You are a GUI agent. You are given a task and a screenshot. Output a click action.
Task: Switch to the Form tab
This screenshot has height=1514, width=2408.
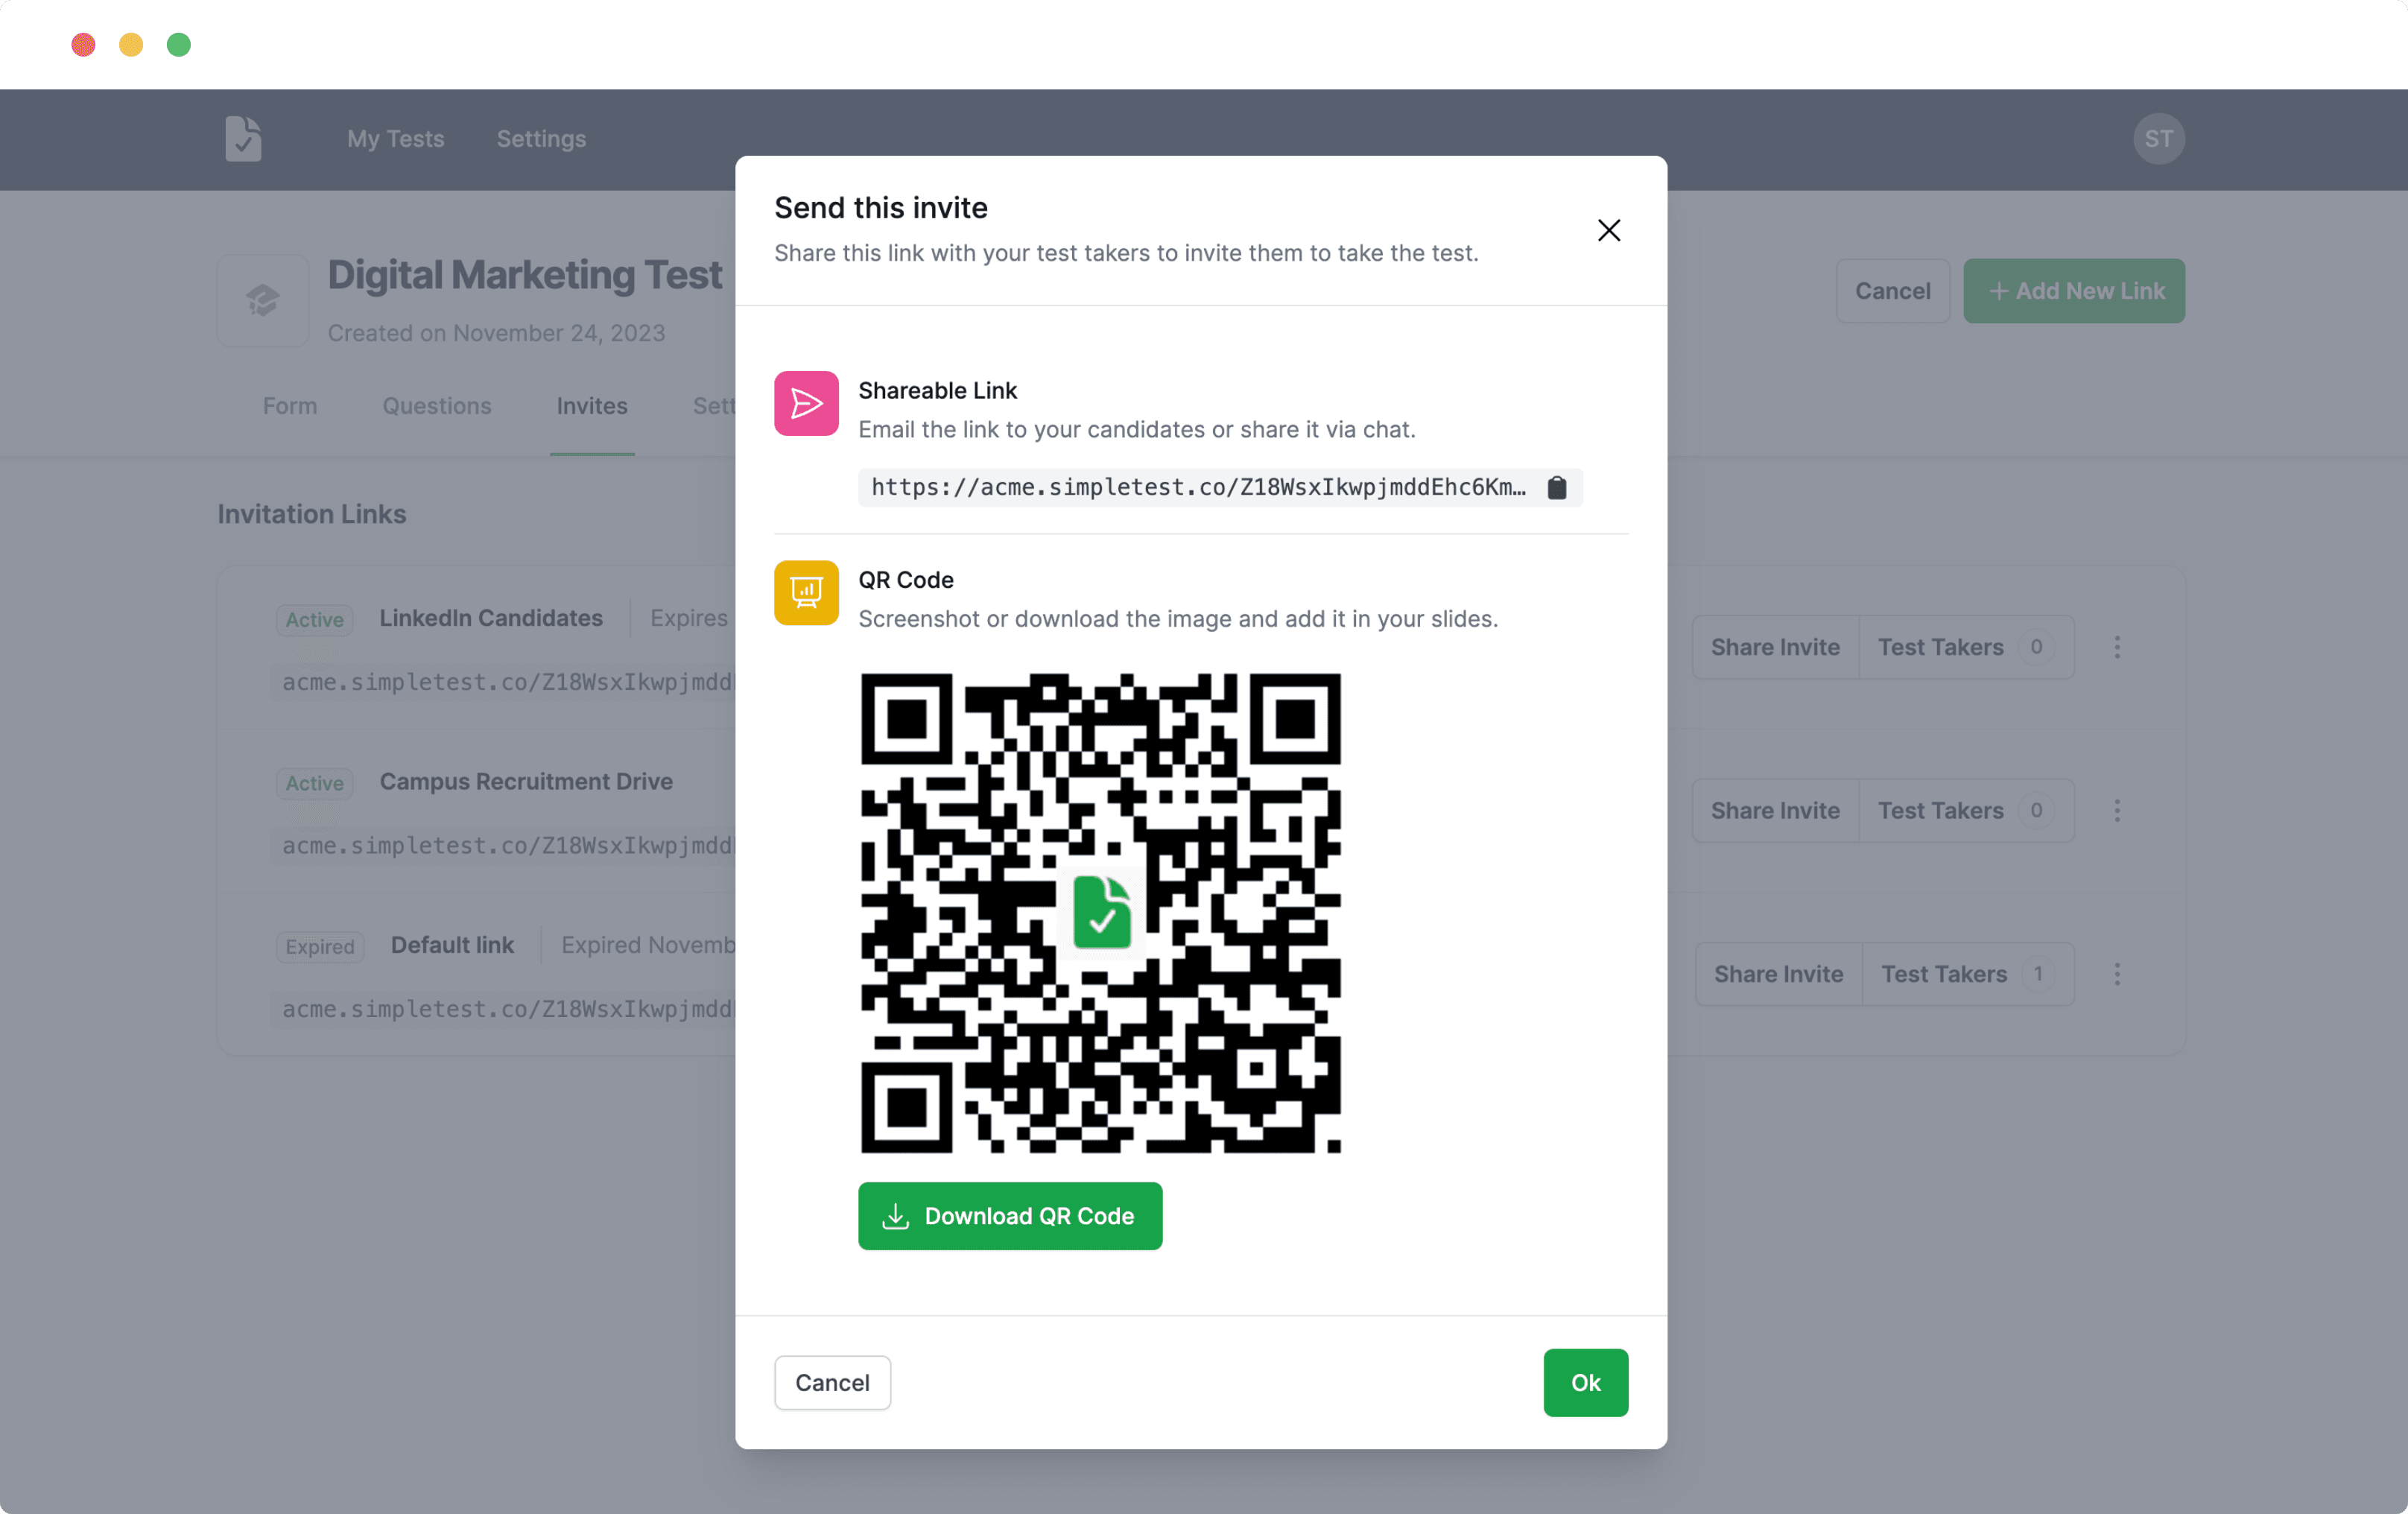(289, 406)
